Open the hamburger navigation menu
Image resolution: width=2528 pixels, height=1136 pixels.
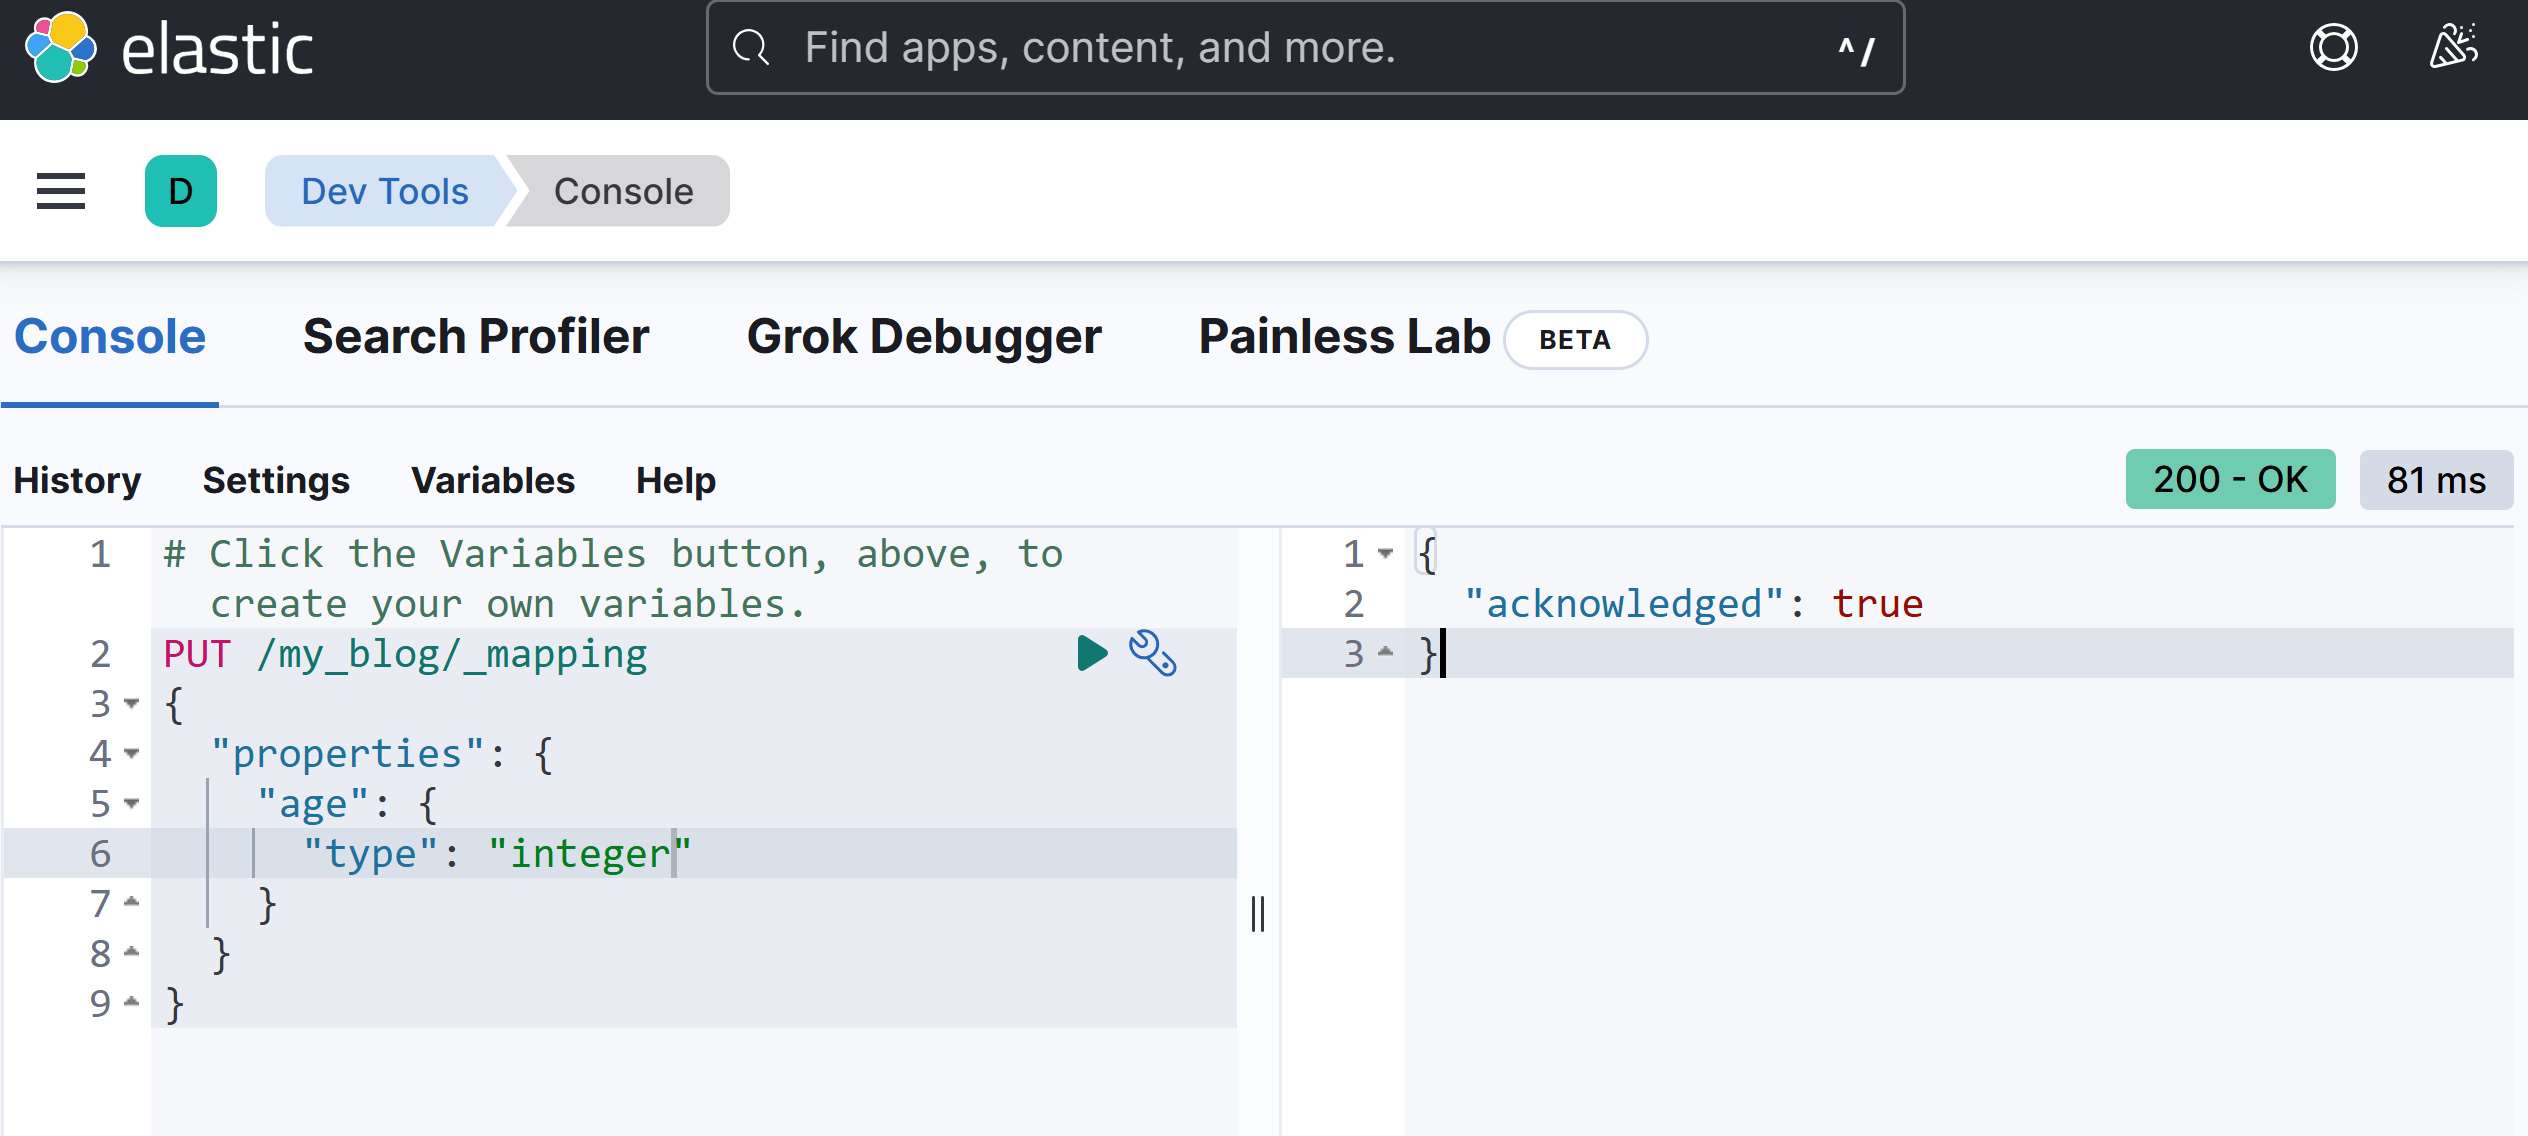click(61, 191)
